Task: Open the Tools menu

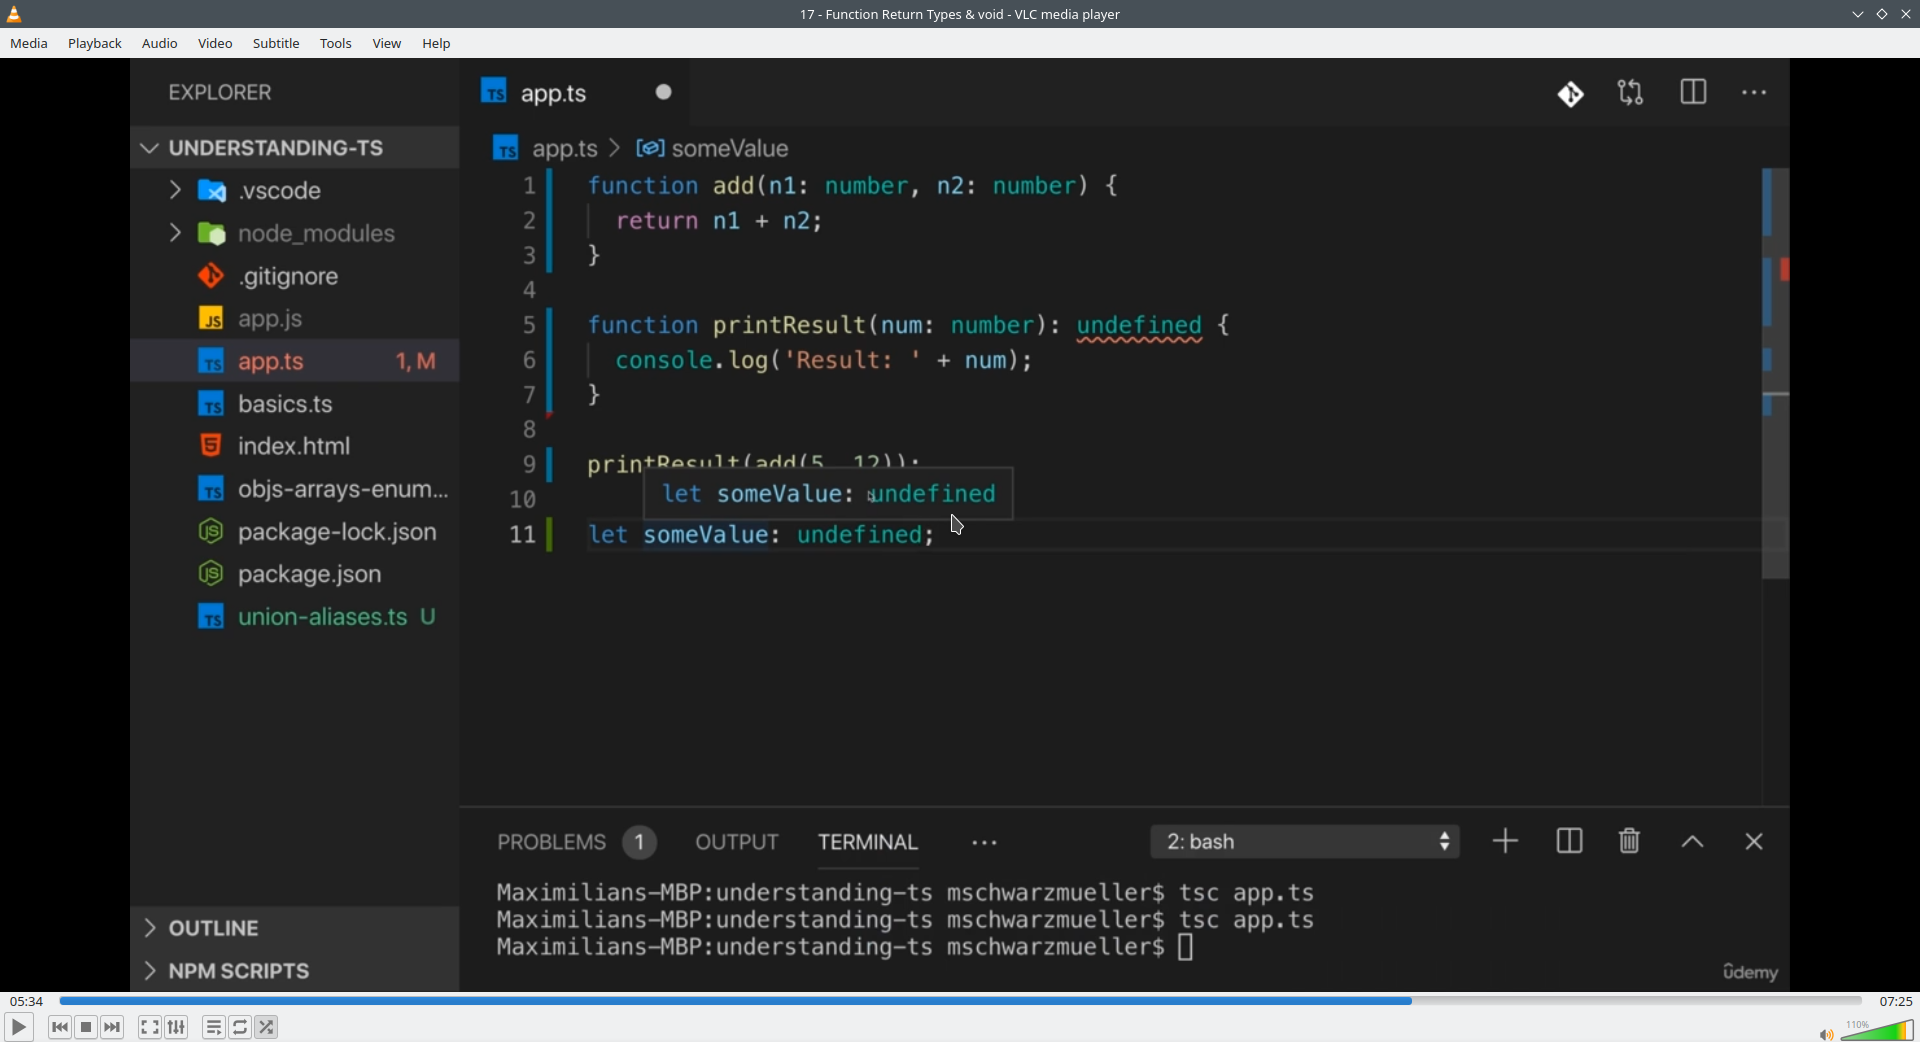Action: [336, 44]
